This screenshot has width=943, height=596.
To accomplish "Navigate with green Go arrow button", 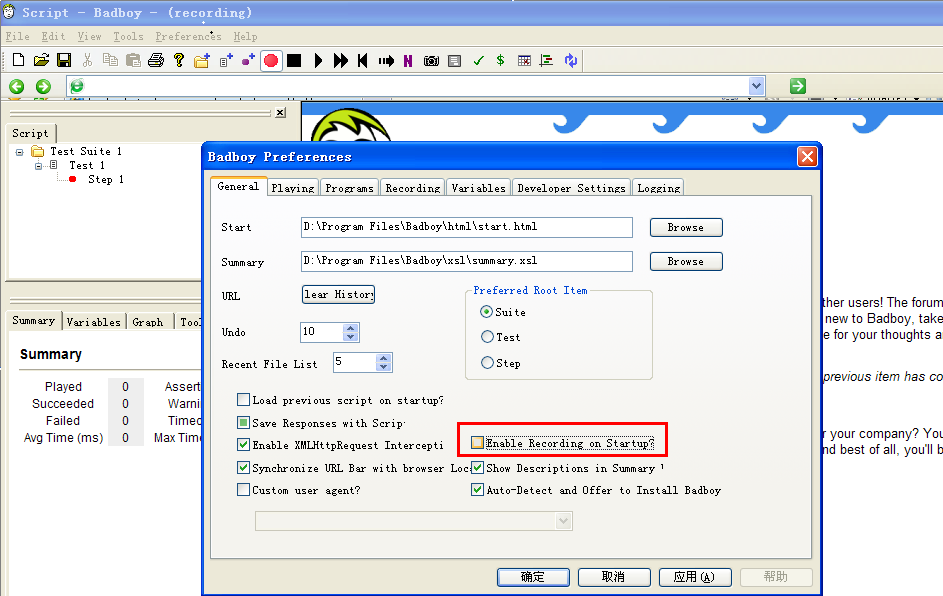I will click(x=797, y=86).
